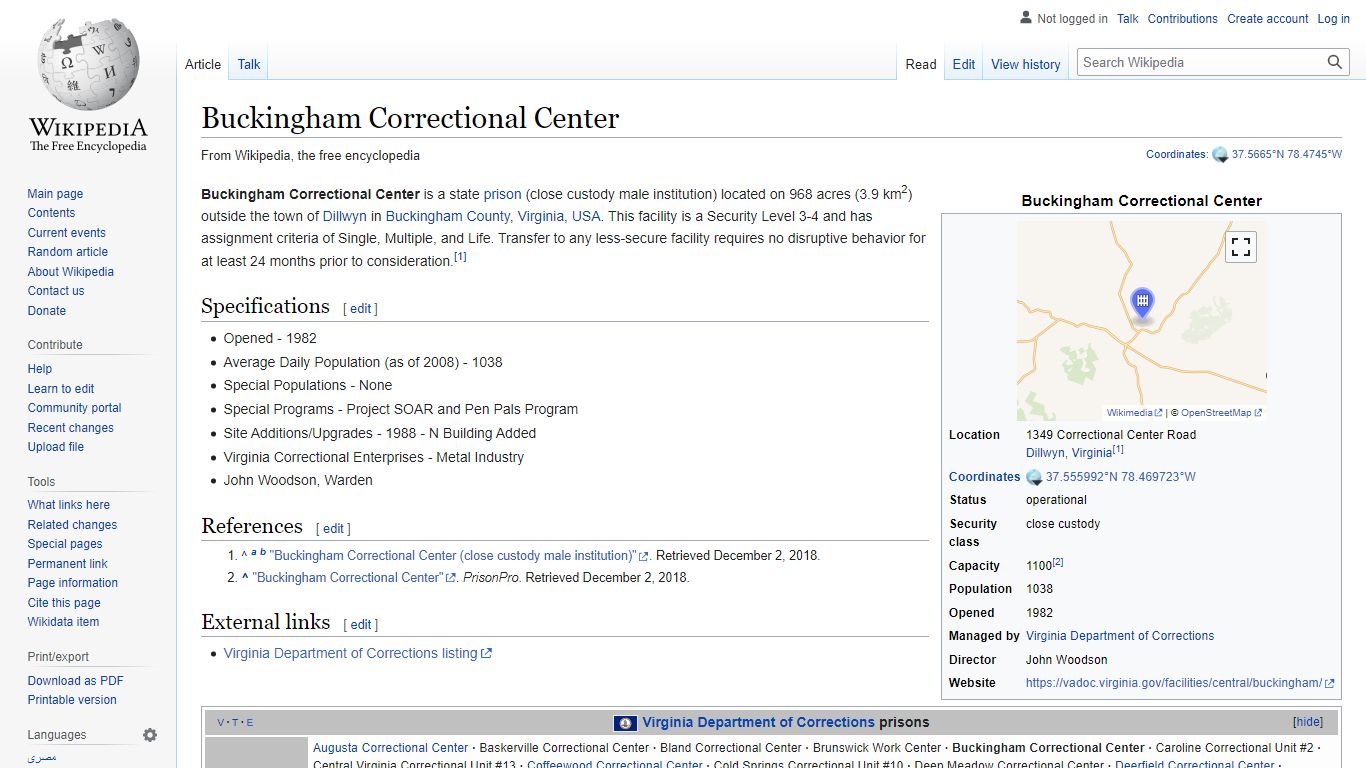The image size is (1366, 768).
Task: Open the Donate link
Action: (47, 311)
